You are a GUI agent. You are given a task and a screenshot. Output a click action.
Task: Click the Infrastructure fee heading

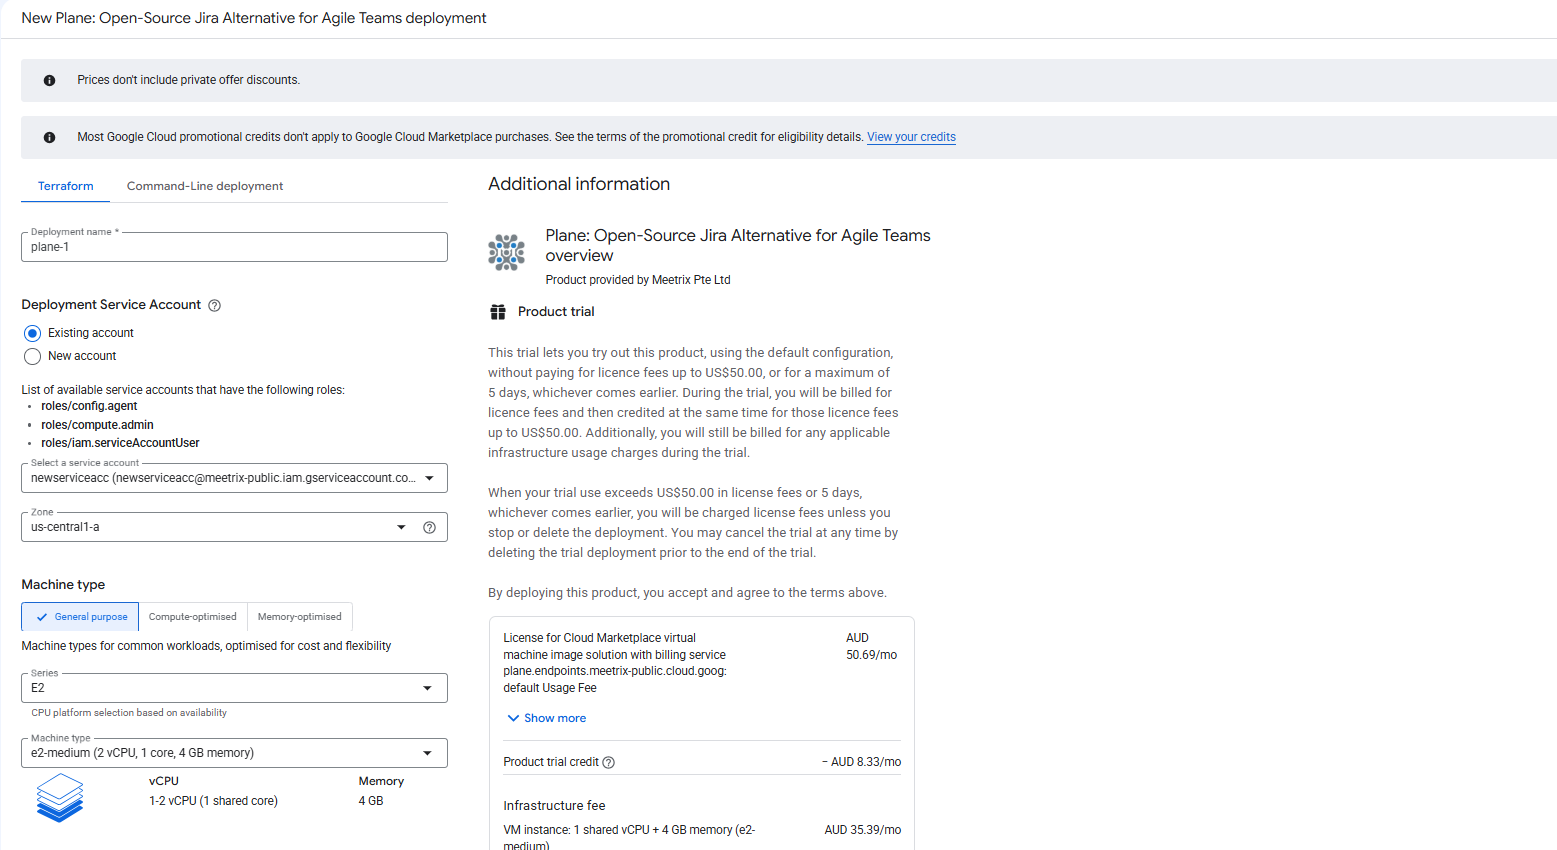[x=554, y=806]
